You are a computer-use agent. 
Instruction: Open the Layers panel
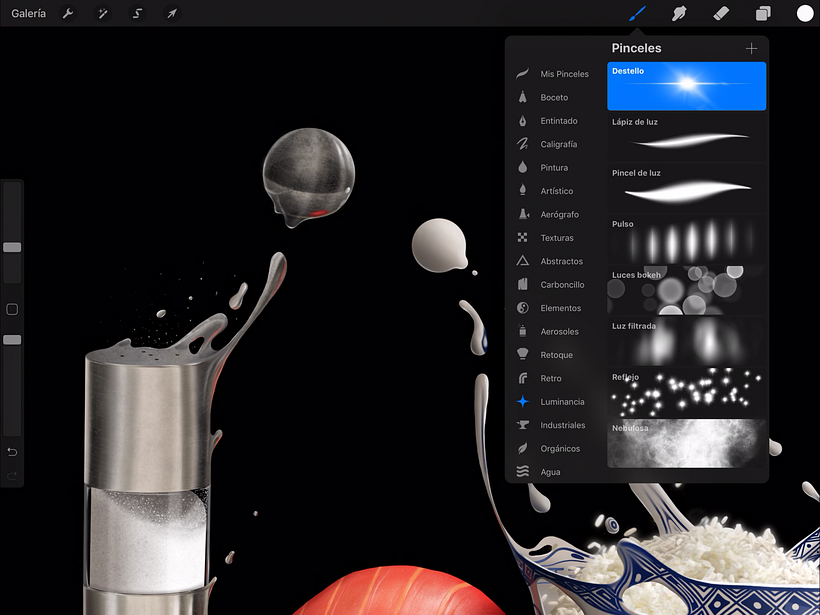tap(763, 14)
